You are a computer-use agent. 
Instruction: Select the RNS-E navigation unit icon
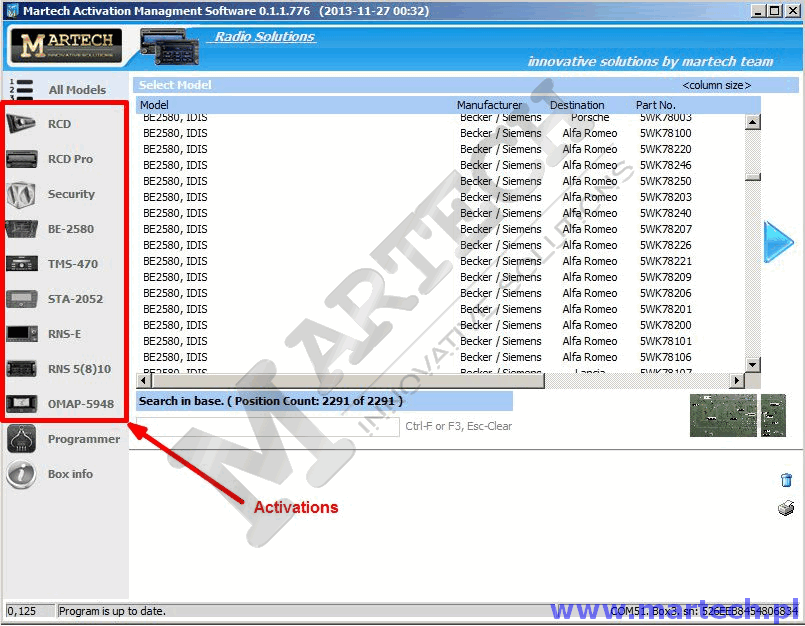pos(22,334)
